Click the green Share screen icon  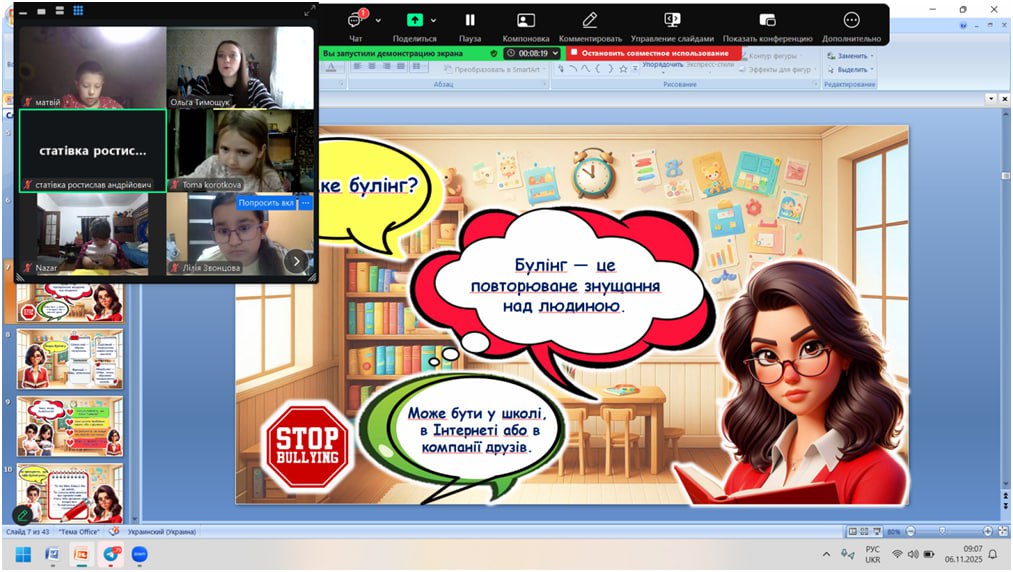414,20
